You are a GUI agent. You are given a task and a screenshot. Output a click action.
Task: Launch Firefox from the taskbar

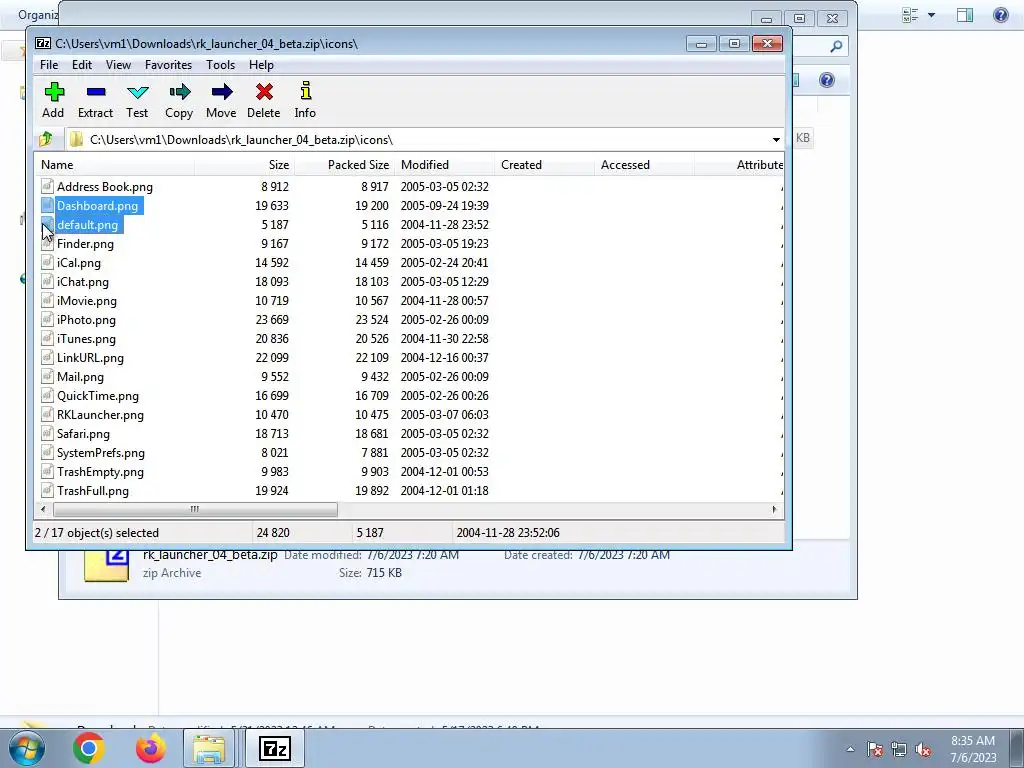pos(151,748)
